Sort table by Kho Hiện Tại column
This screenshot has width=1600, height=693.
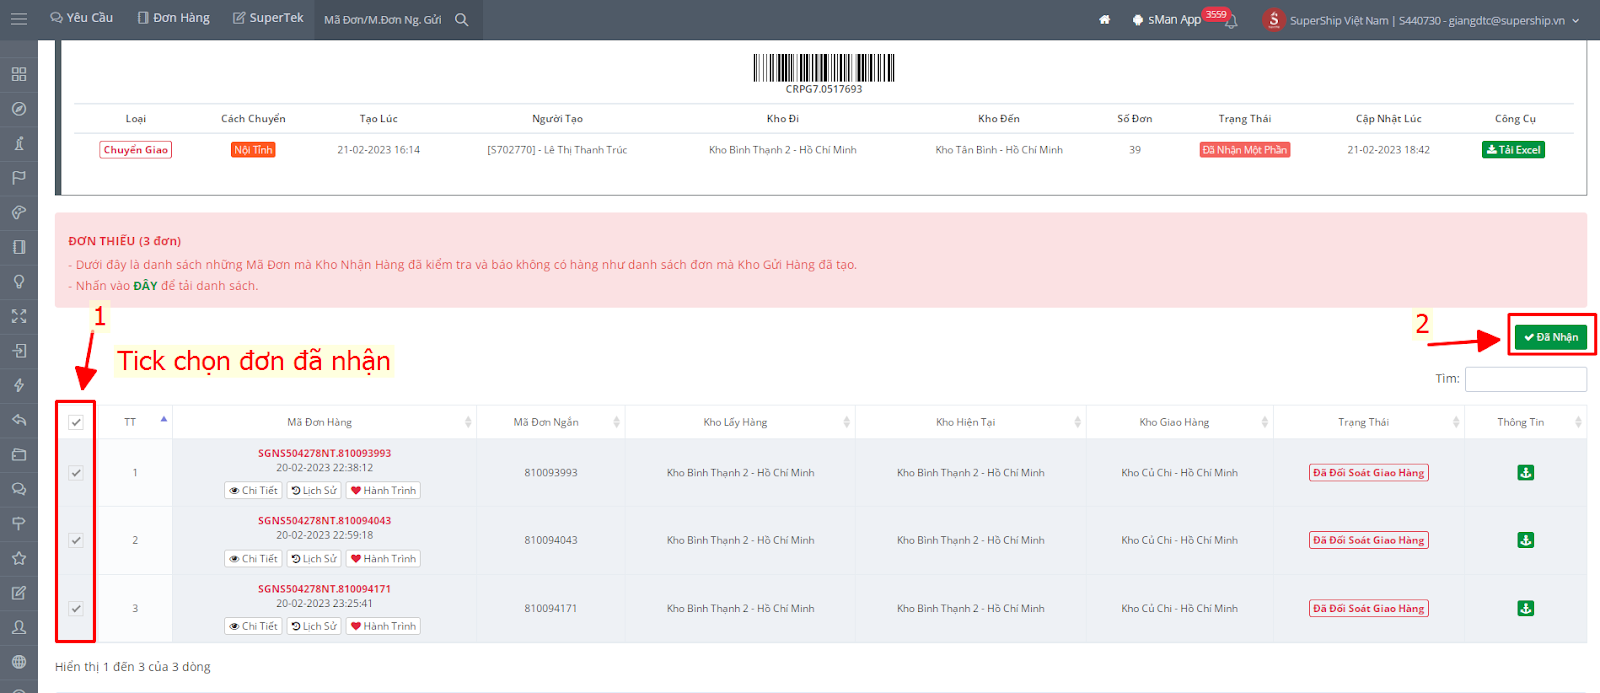click(970, 422)
